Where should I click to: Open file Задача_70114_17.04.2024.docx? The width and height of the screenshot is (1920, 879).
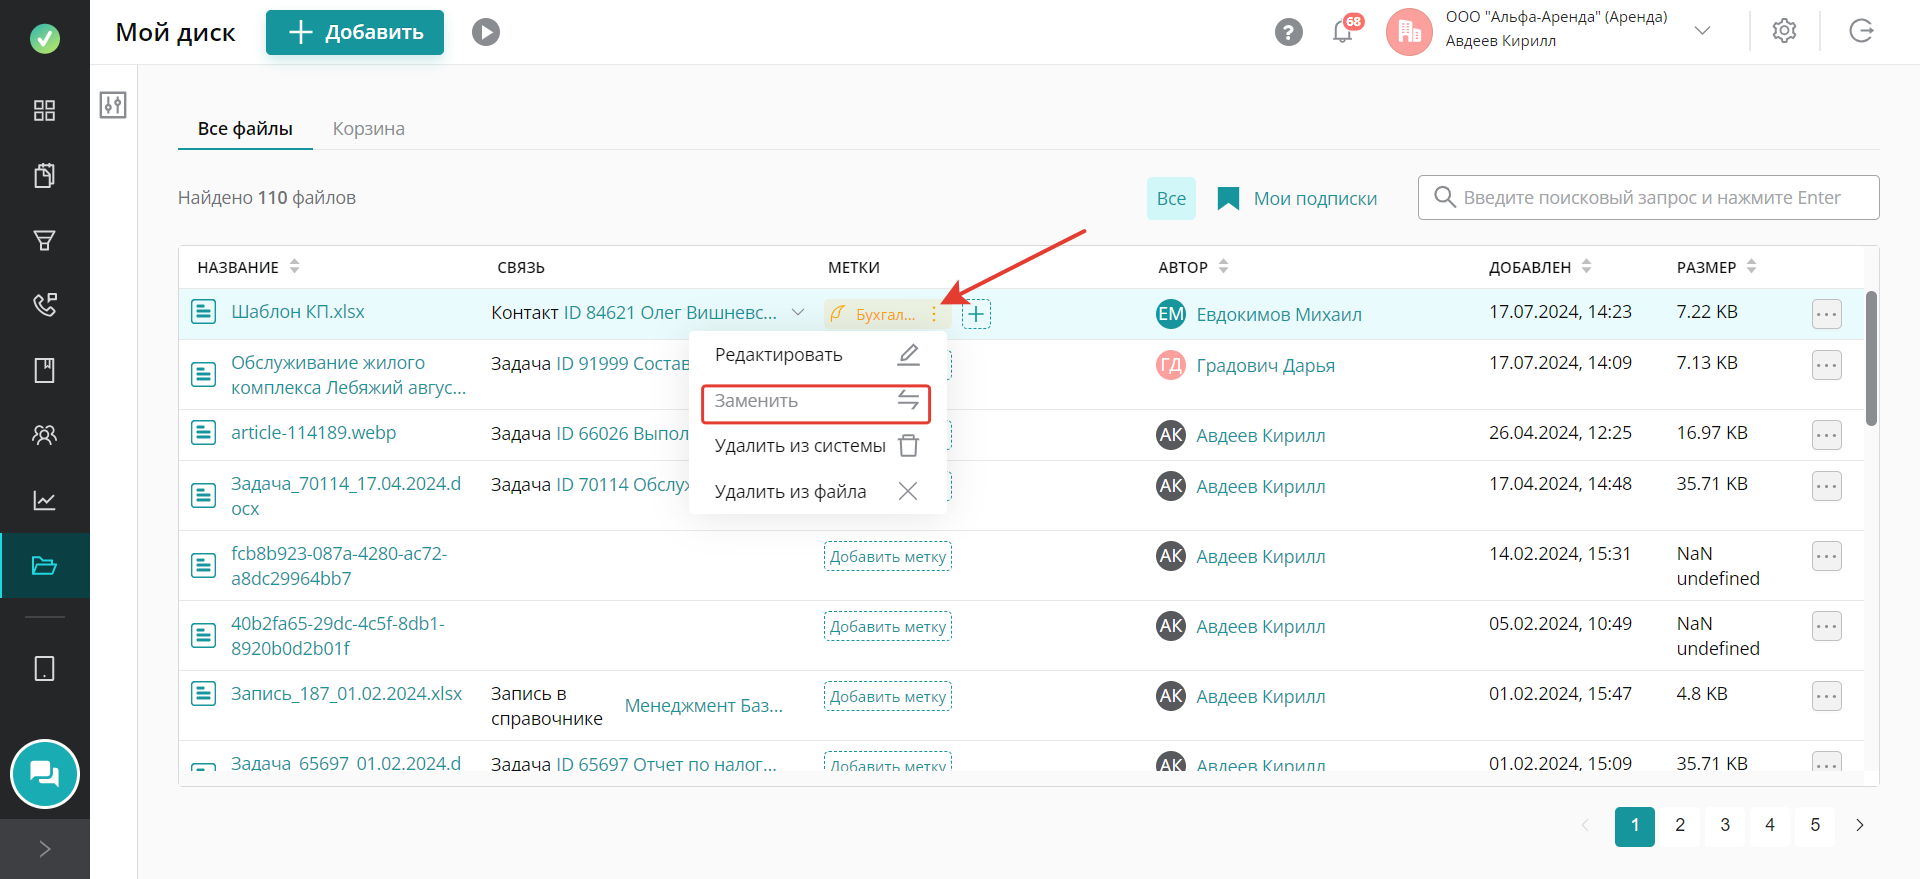point(346,496)
